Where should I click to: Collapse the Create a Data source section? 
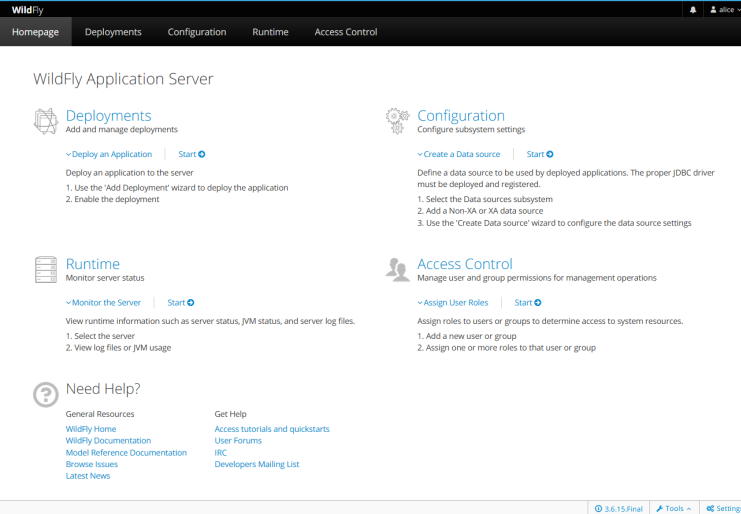459,154
